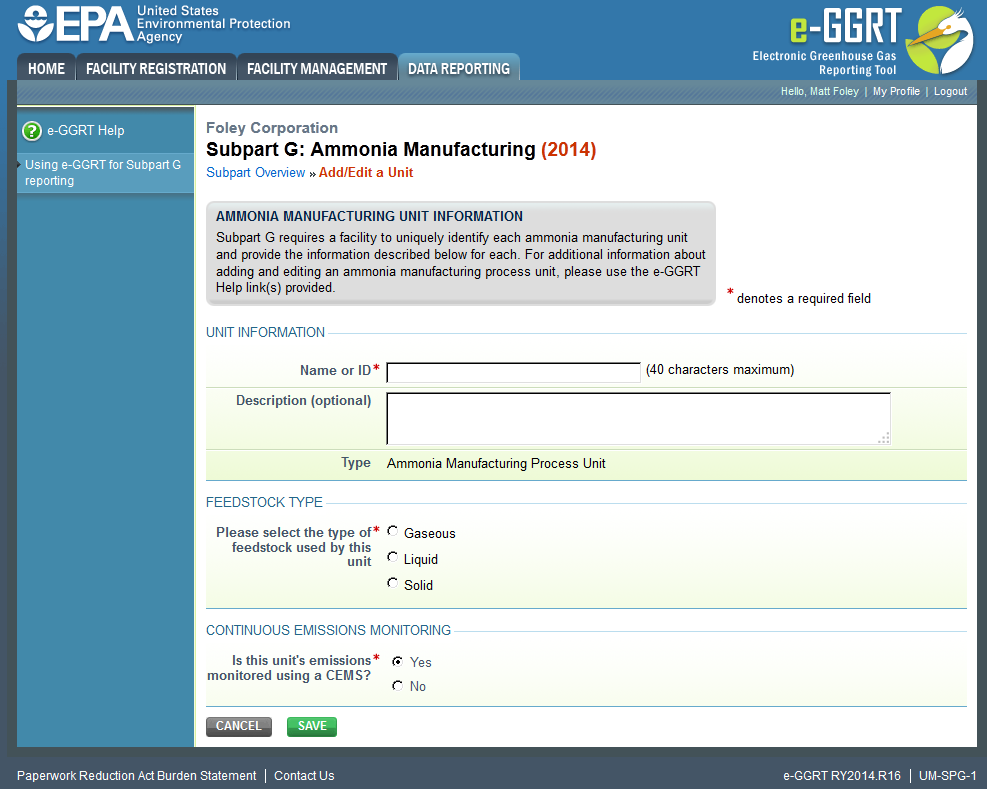
Task: Click the (40 characters maximum) hint text
Action: click(720, 370)
